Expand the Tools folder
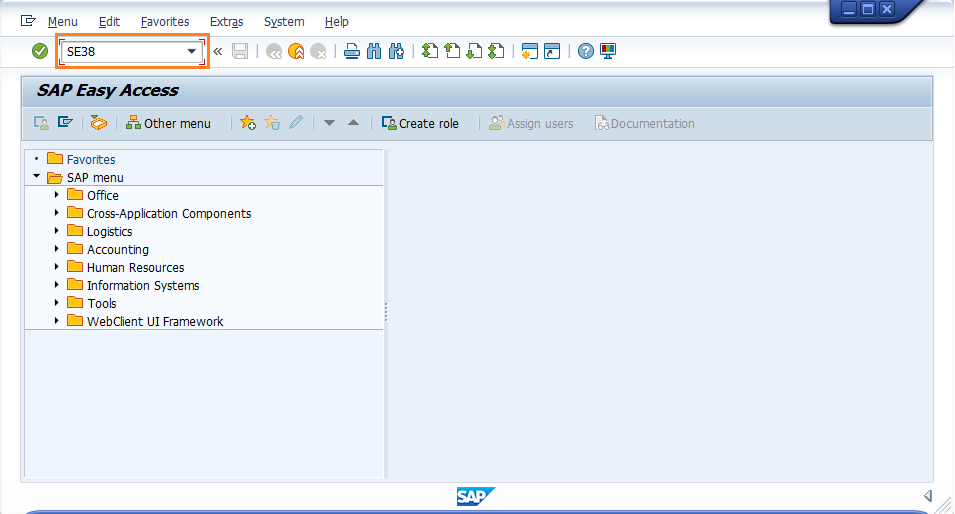 click(57, 303)
